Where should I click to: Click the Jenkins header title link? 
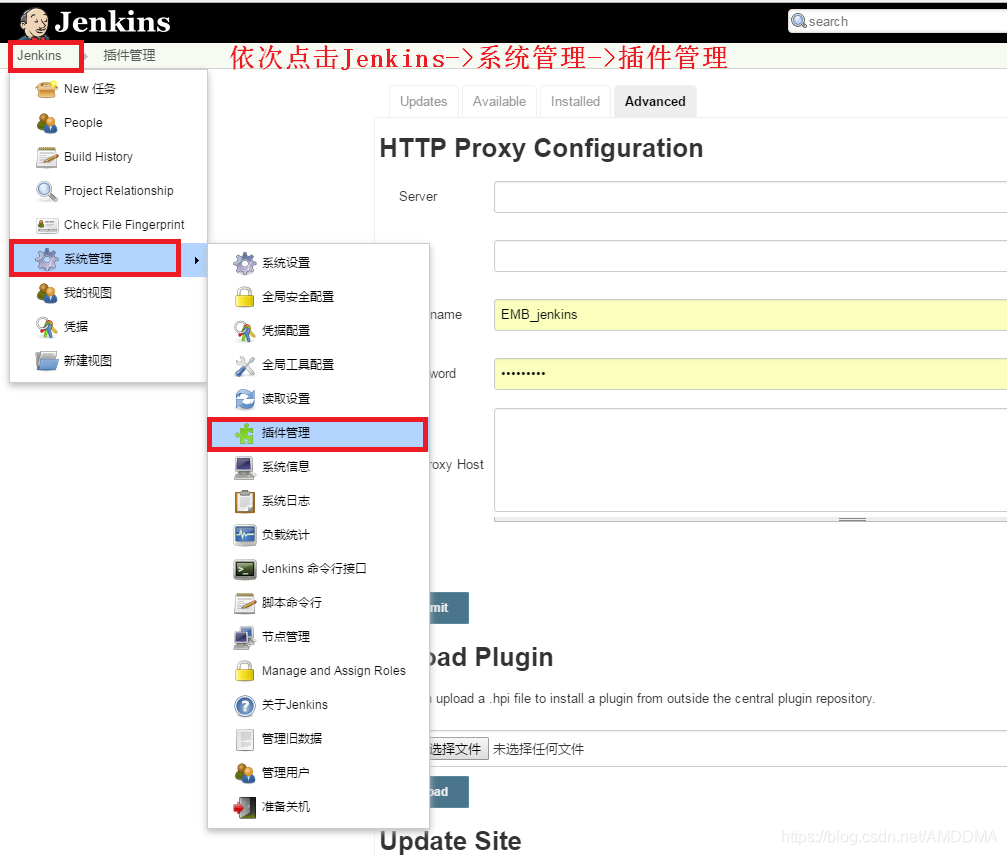(x=112, y=22)
